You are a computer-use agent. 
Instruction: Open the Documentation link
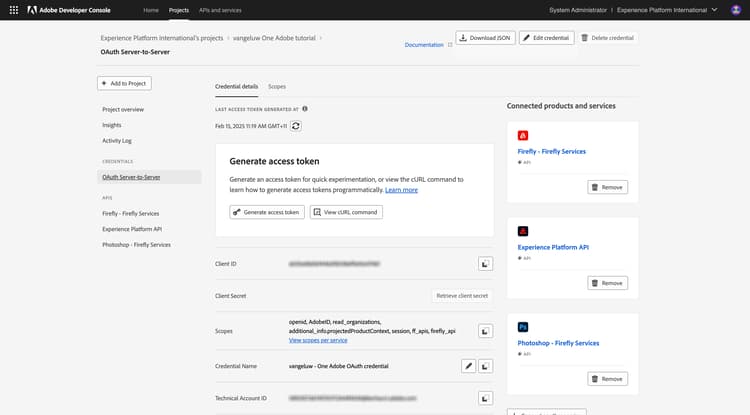click(x=424, y=45)
